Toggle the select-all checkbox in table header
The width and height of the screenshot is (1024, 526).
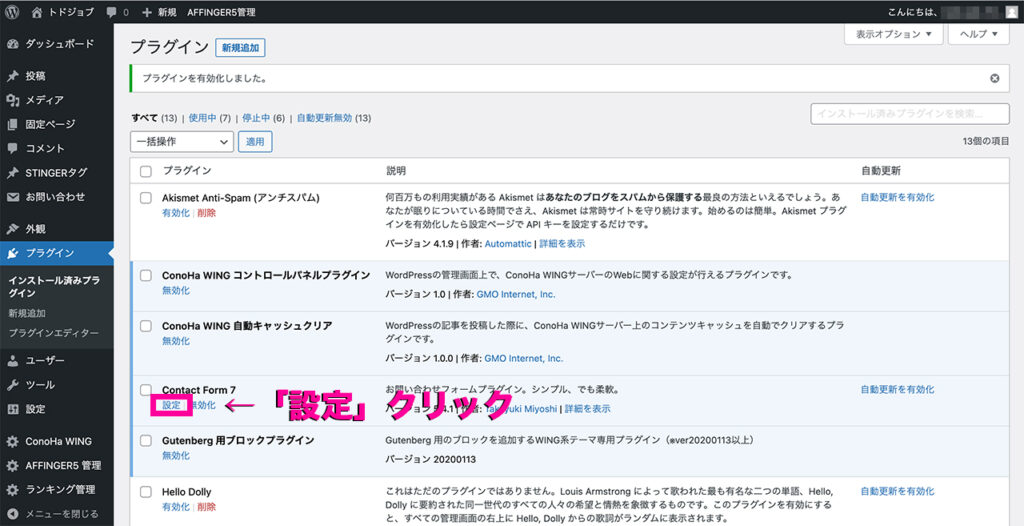[x=146, y=171]
